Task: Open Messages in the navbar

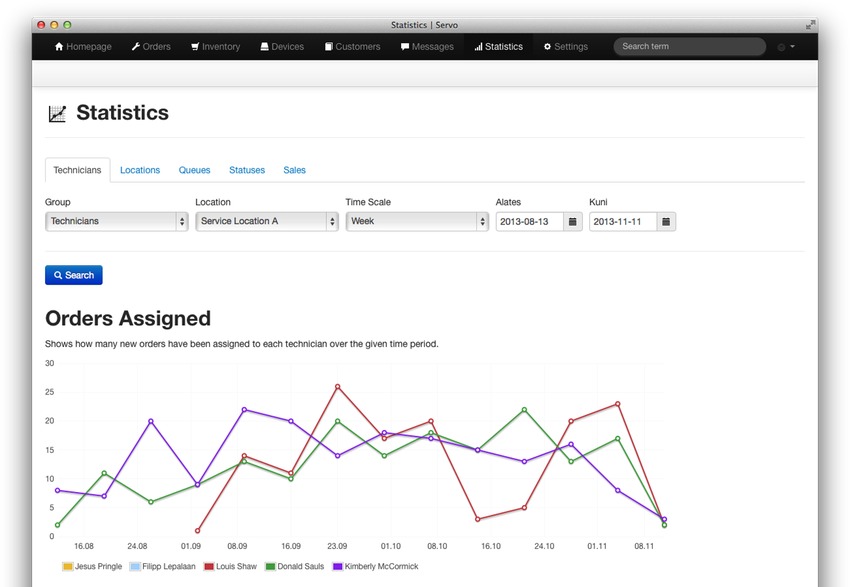Action: coord(427,47)
